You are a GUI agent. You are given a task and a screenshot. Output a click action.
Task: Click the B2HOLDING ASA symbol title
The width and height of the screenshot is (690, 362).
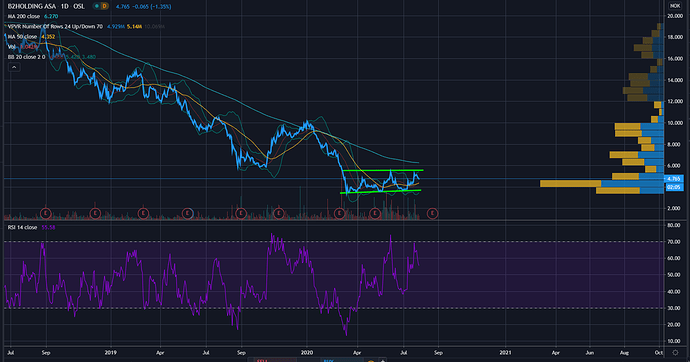coord(31,6)
